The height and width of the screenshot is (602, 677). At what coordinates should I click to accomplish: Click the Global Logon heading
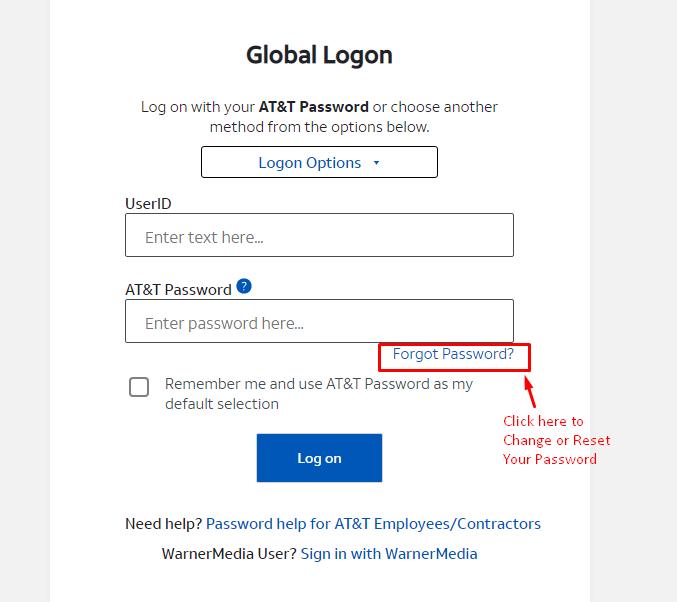point(319,55)
